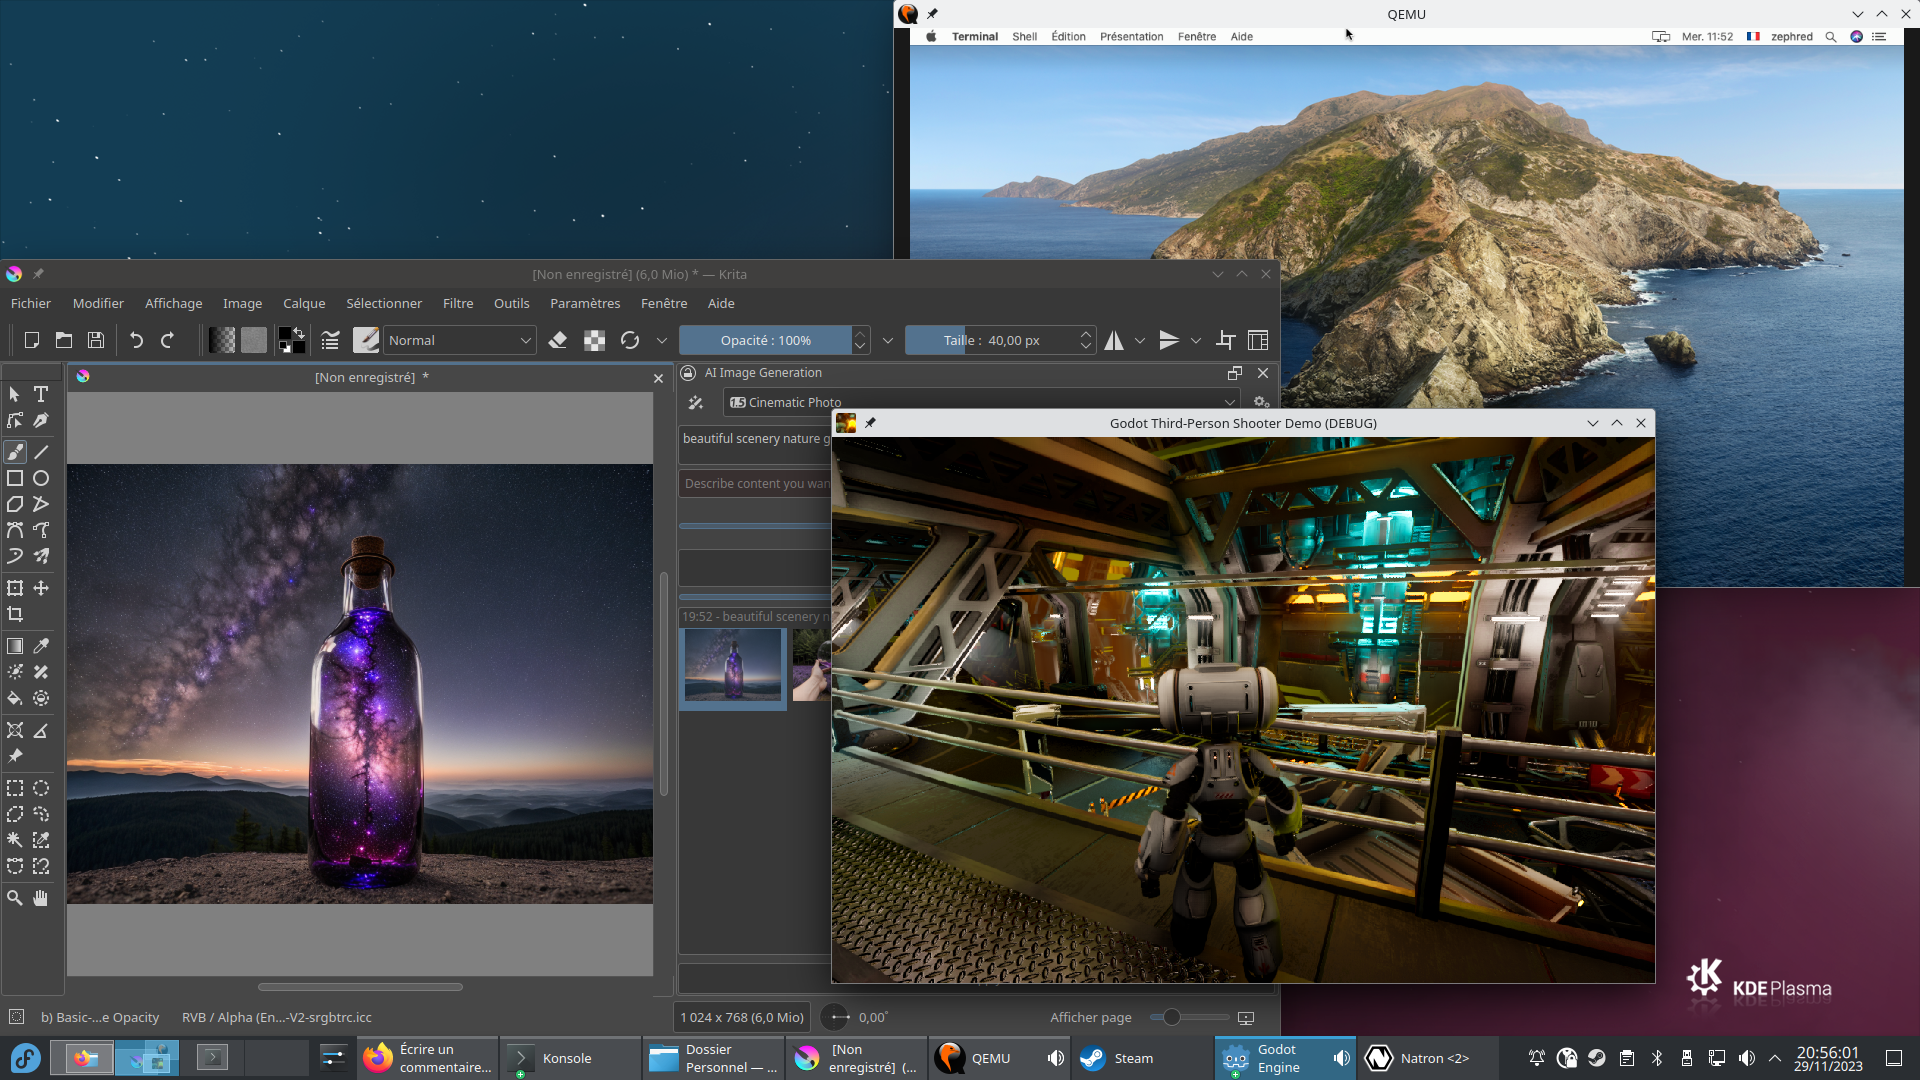Open AI Image Generation settings gear
The width and height of the screenshot is (1920, 1080).
(1261, 402)
